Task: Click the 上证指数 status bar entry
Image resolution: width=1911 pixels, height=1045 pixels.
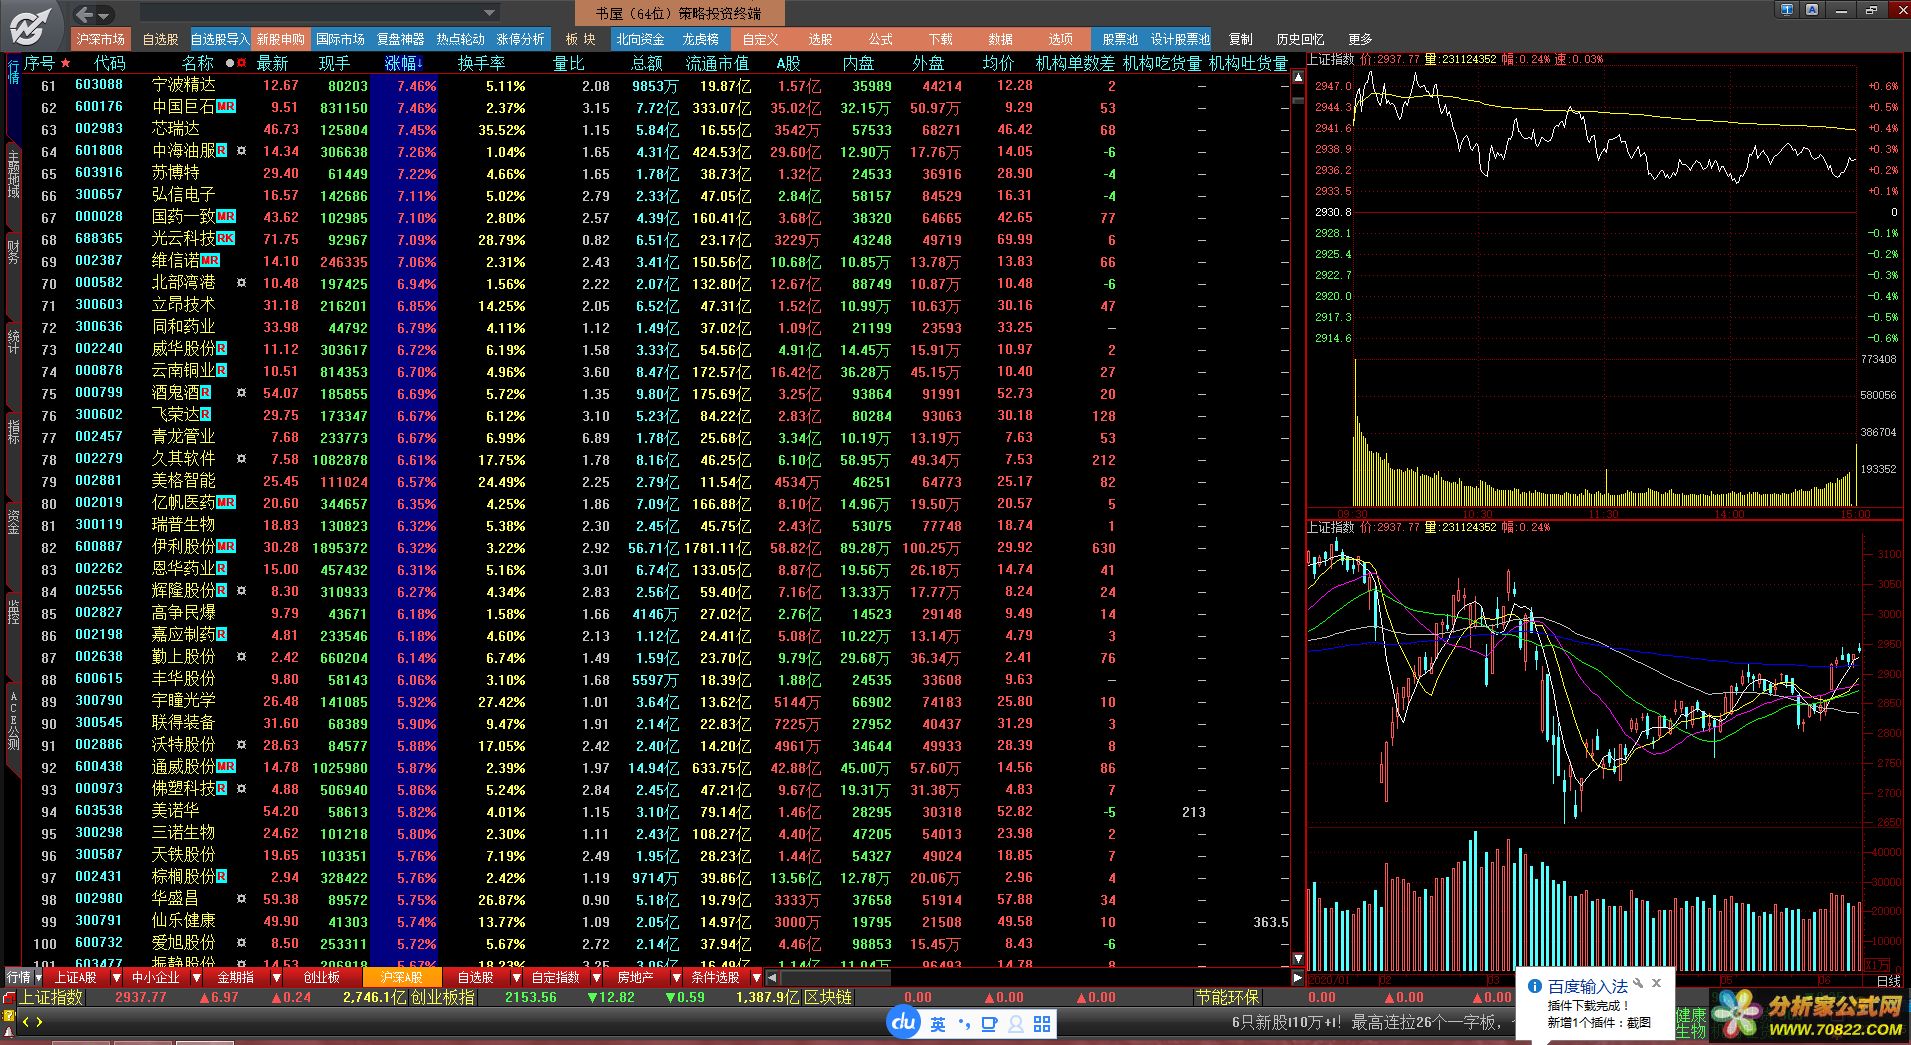Action: pos(50,997)
